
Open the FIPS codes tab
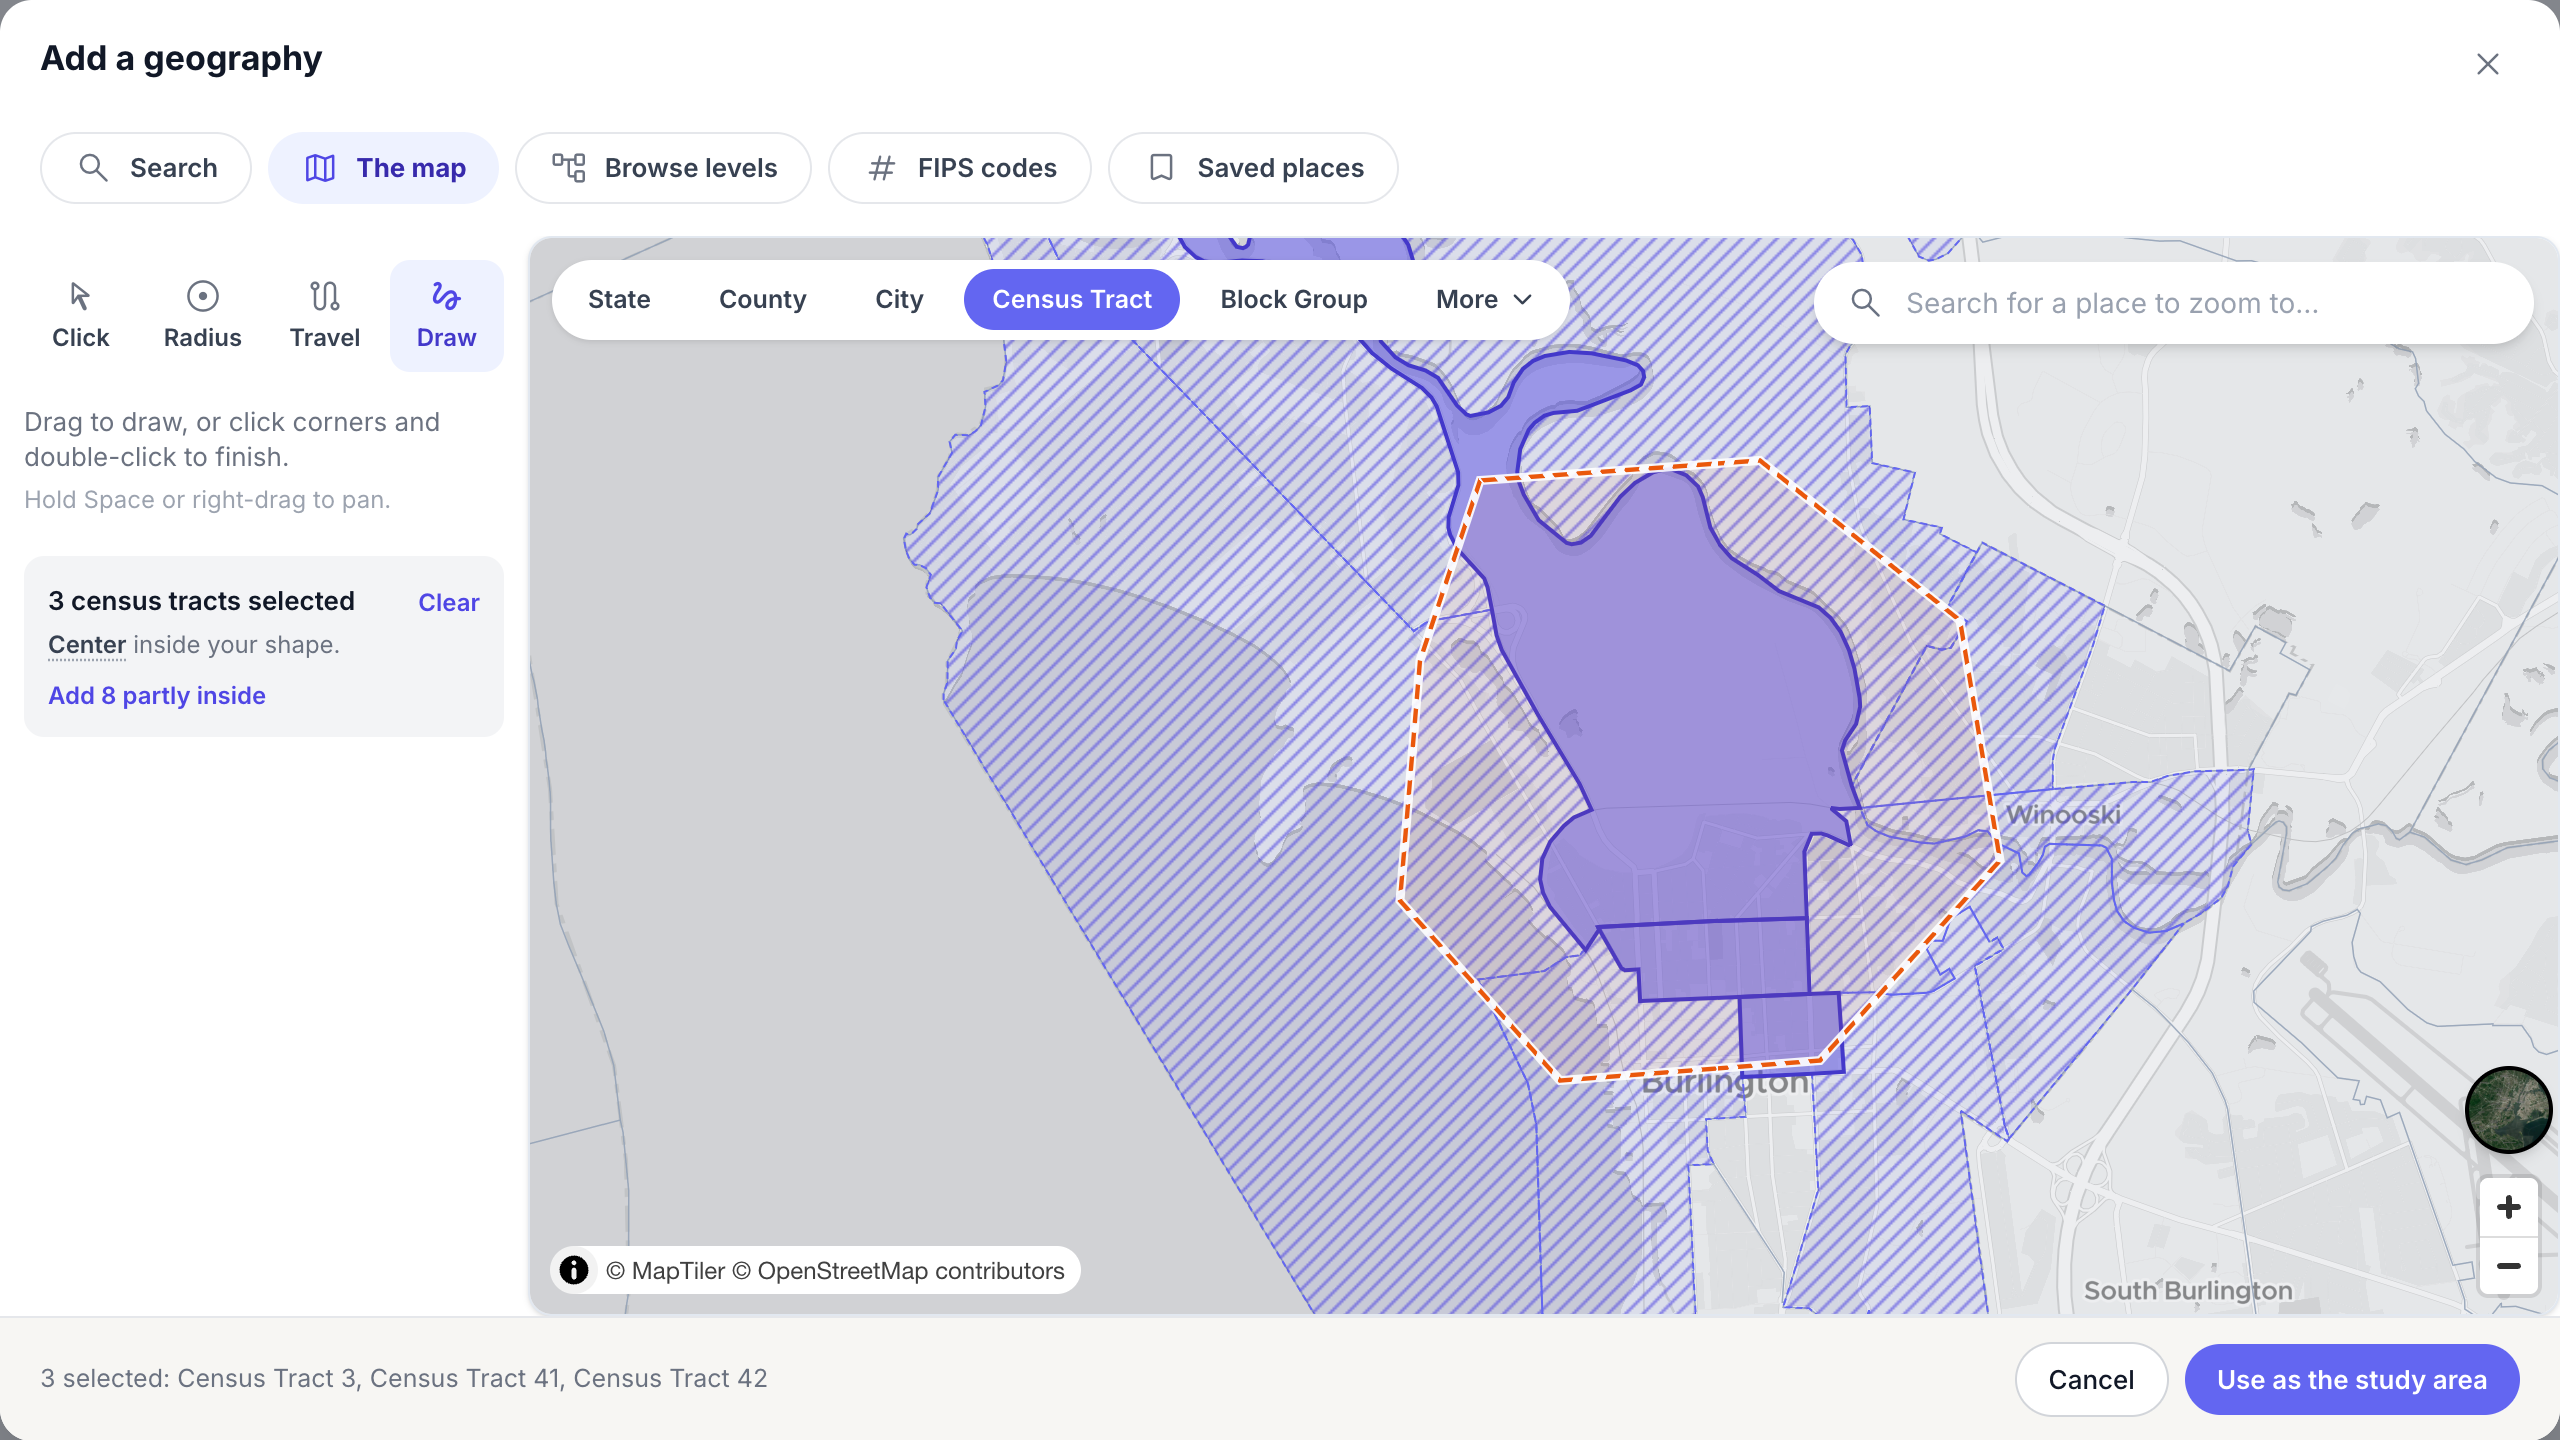960,168
